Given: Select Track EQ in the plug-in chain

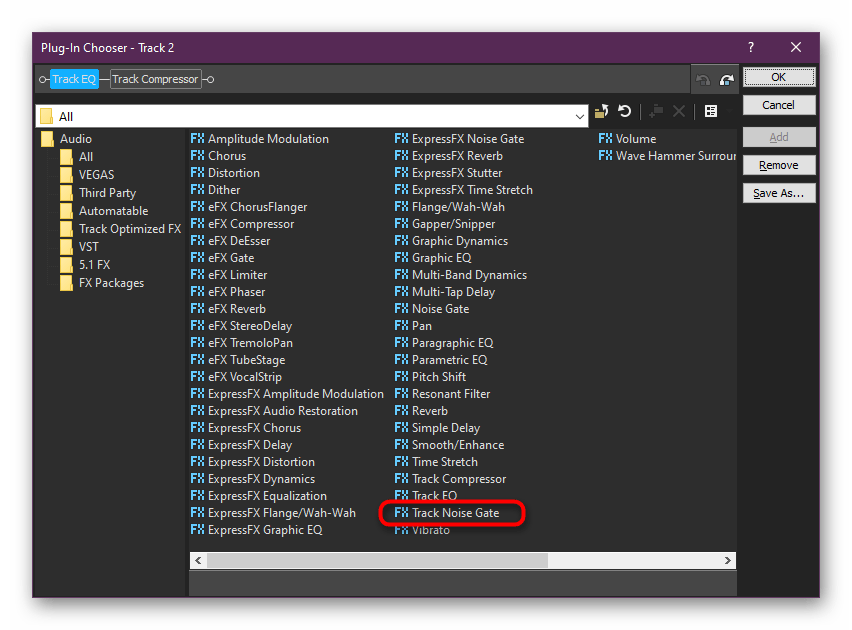Looking at the screenshot, I should coord(74,79).
